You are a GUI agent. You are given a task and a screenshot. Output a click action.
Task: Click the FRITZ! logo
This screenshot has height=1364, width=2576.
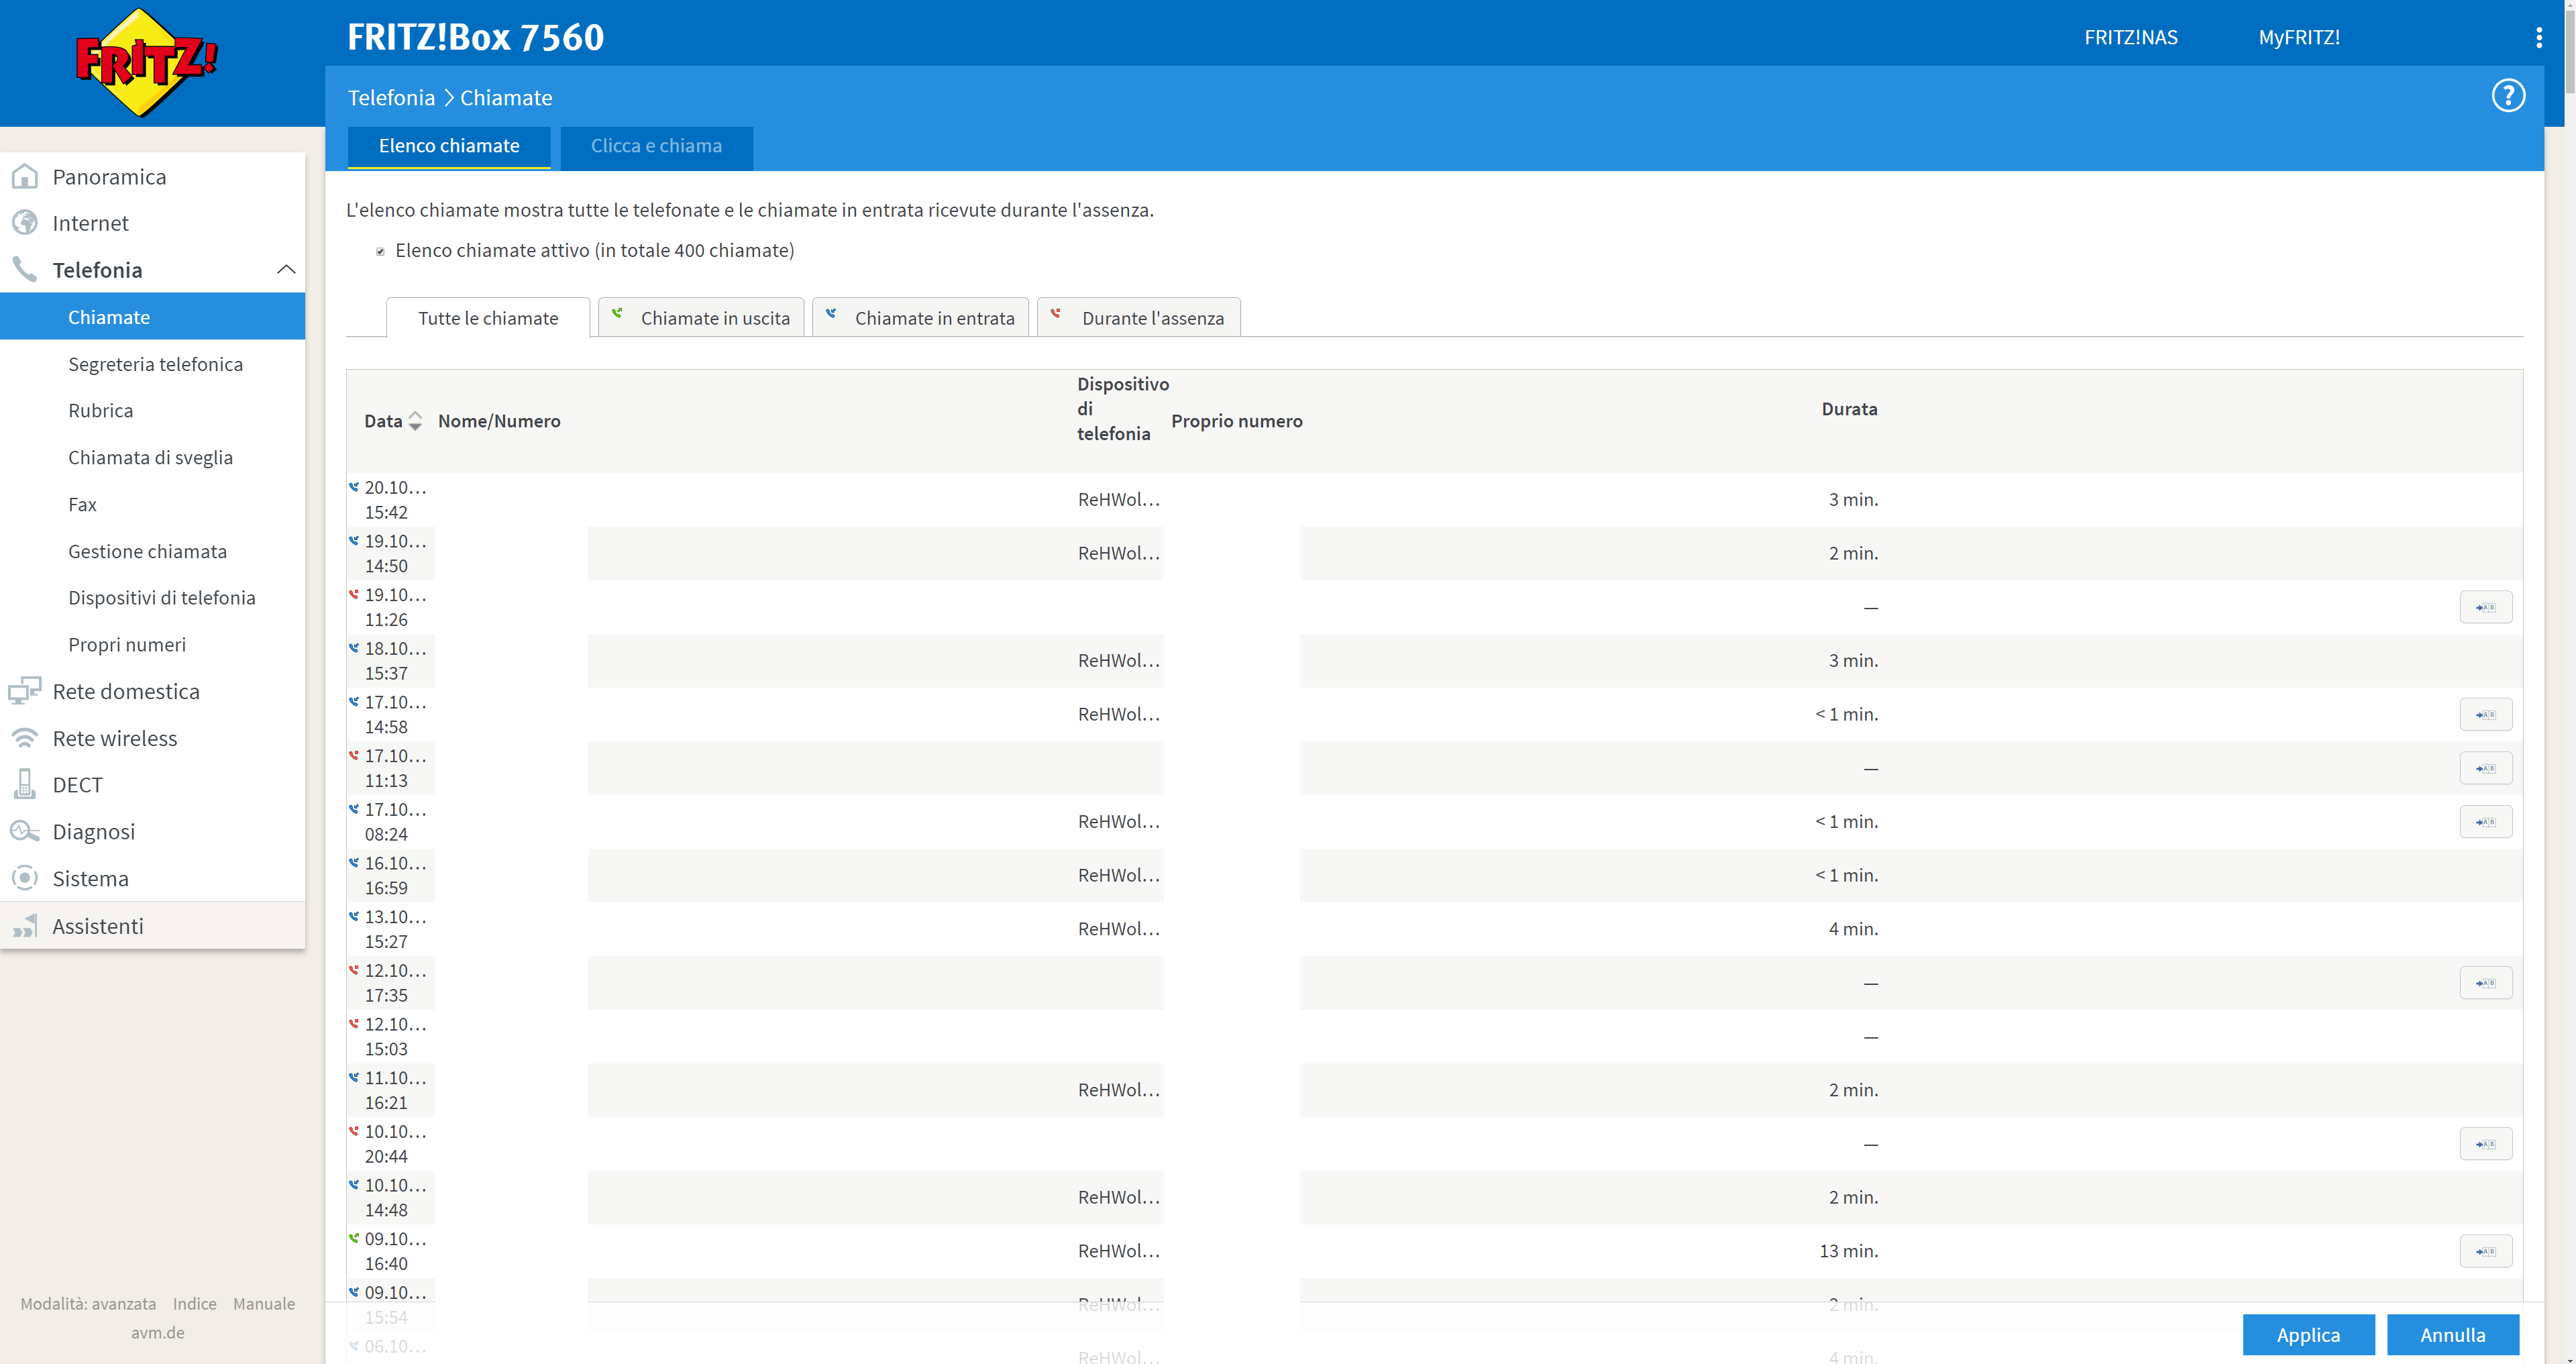[147, 62]
